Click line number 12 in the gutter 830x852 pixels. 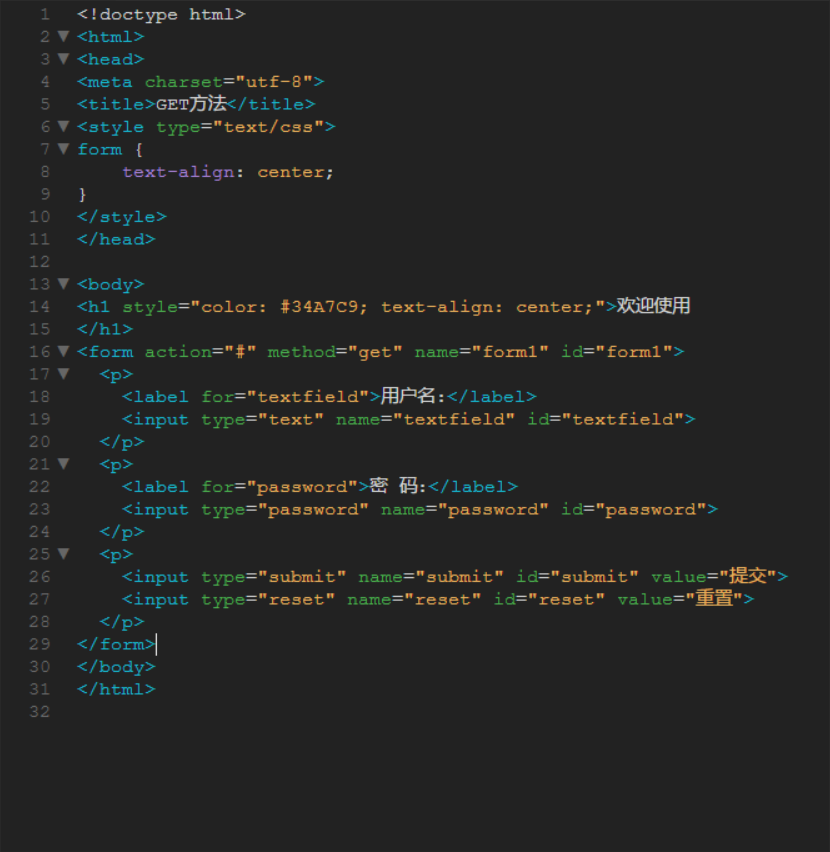(x=40, y=262)
